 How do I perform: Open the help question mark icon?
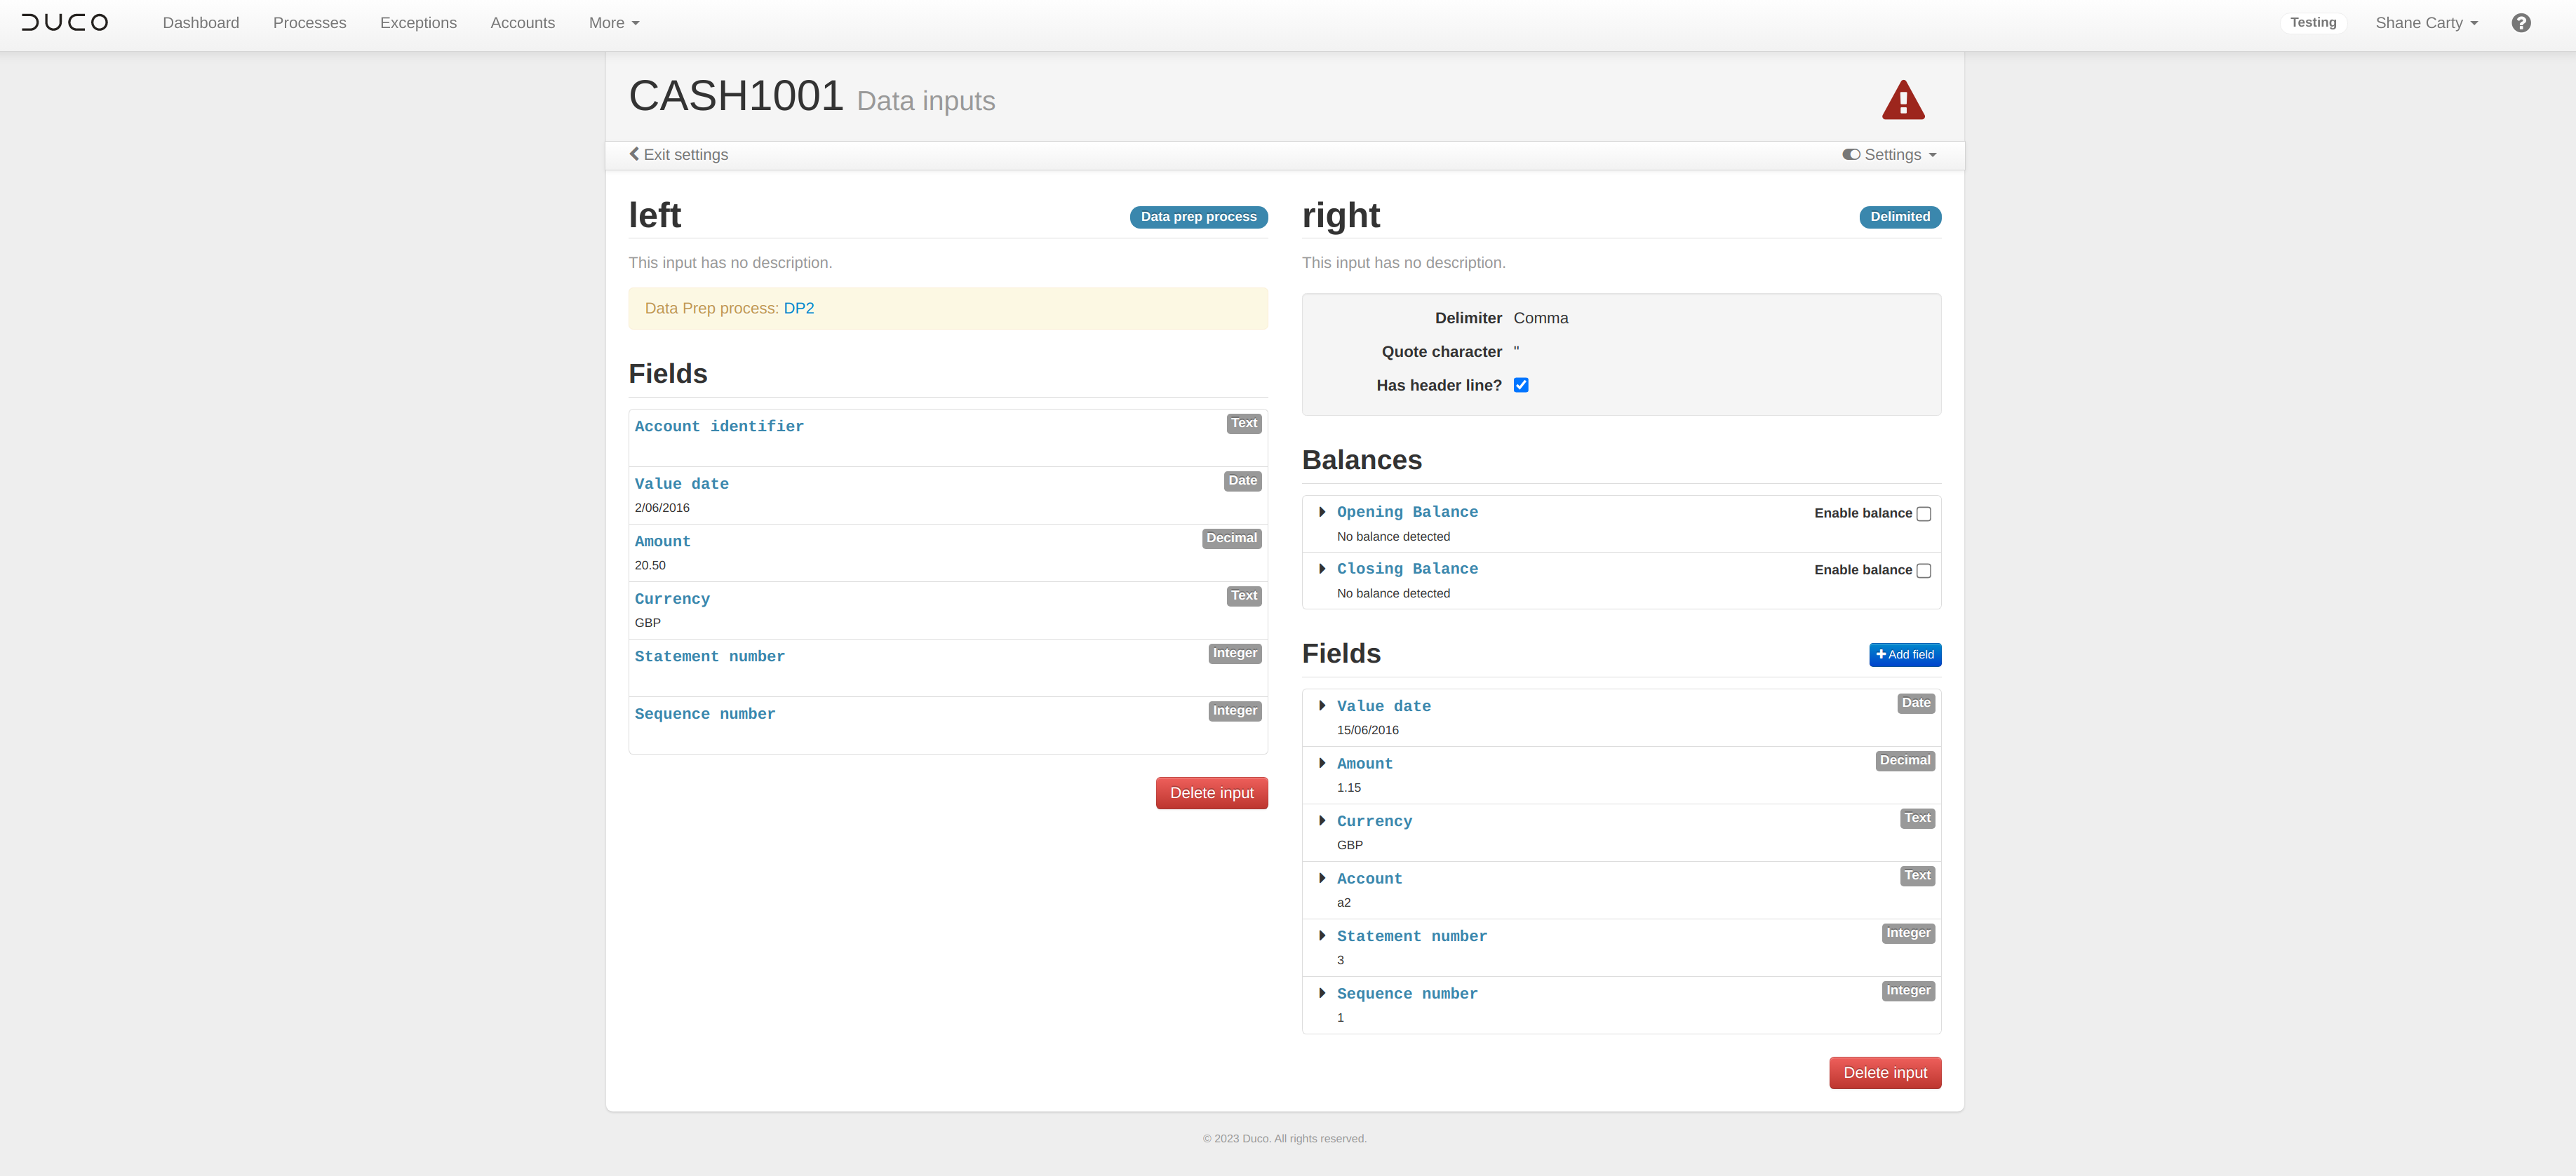[x=2520, y=23]
